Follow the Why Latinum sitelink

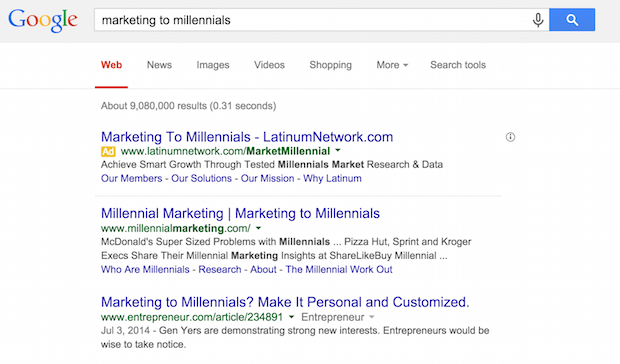333,178
